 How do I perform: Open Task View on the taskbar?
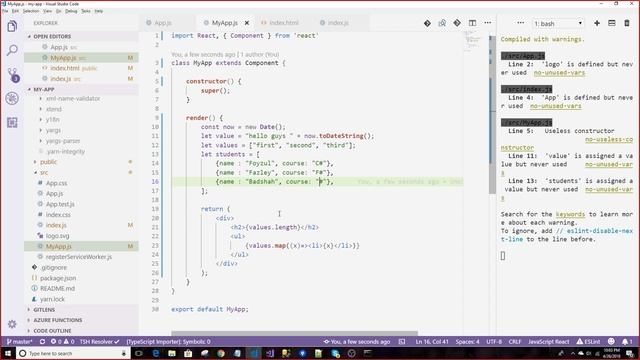(x=139, y=353)
